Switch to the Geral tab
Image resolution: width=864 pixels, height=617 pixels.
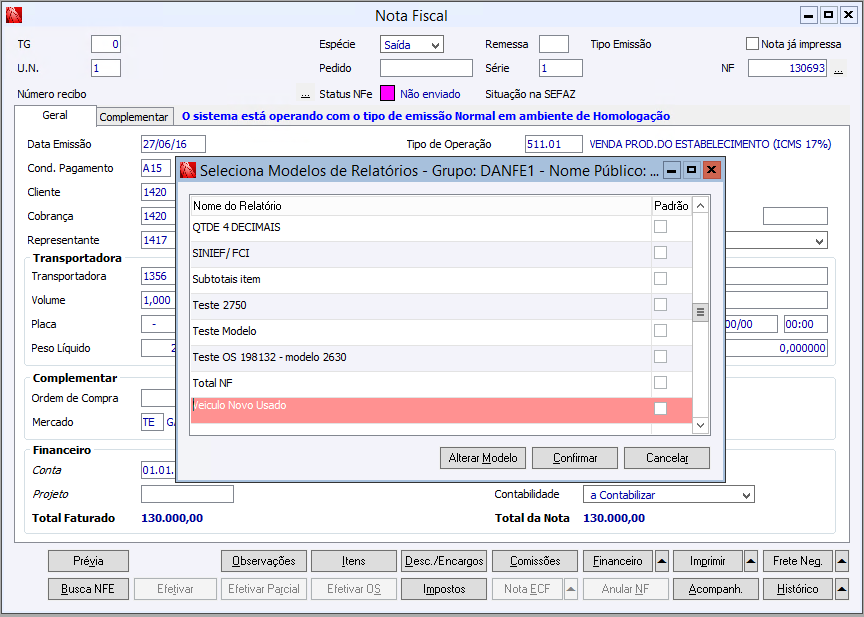[55, 115]
